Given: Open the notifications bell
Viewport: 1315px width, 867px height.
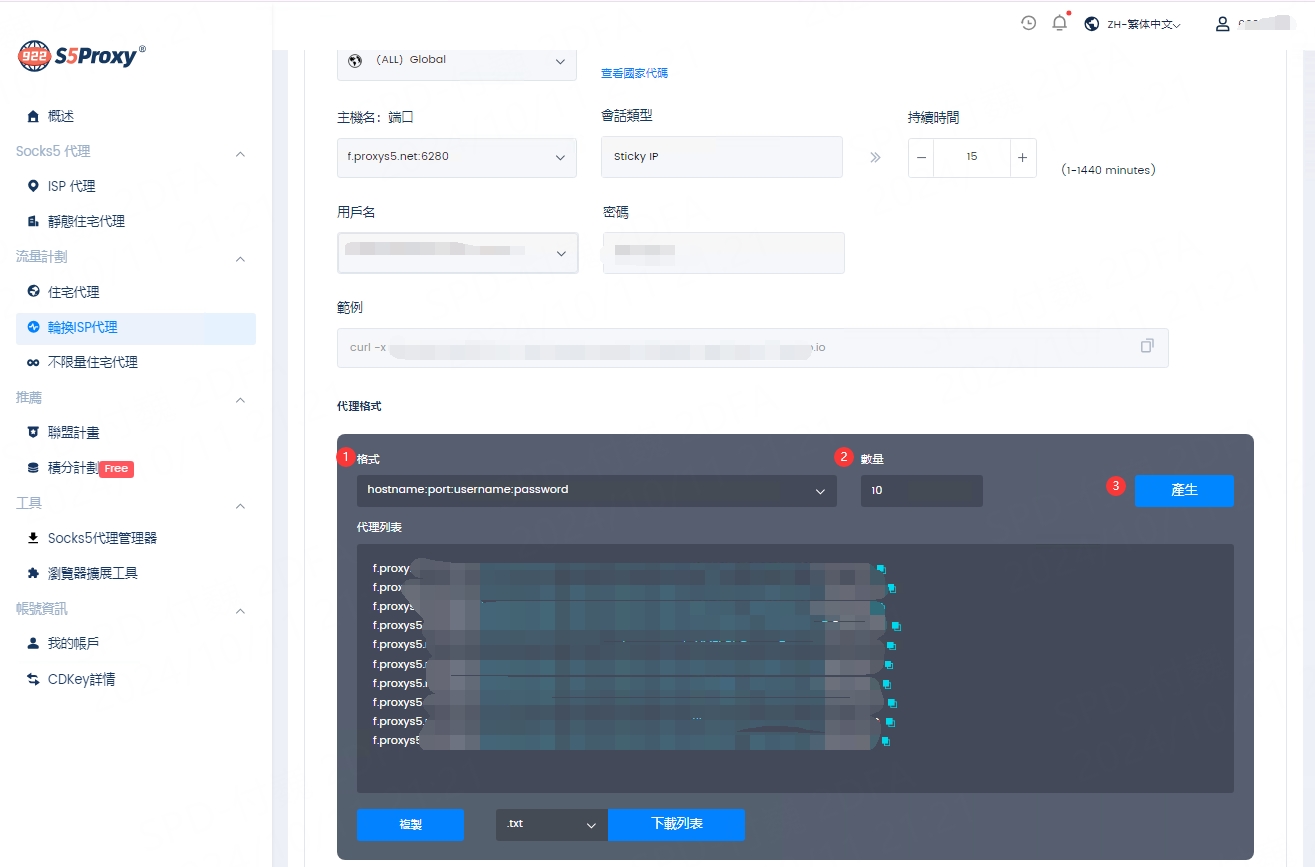Looking at the screenshot, I should (1059, 23).
